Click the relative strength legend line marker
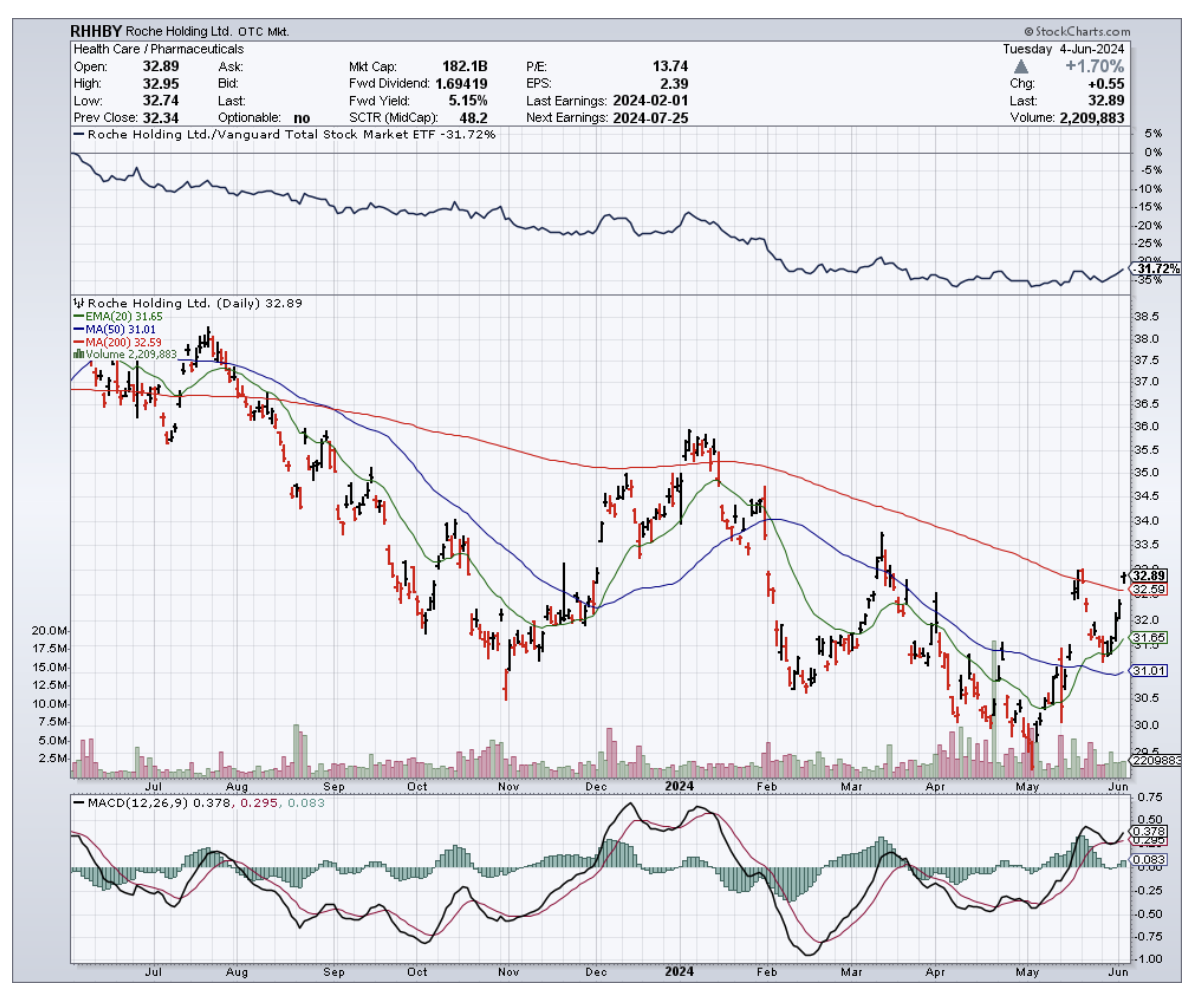This screenshot has width=1194, height=990. tap(80, 134)
